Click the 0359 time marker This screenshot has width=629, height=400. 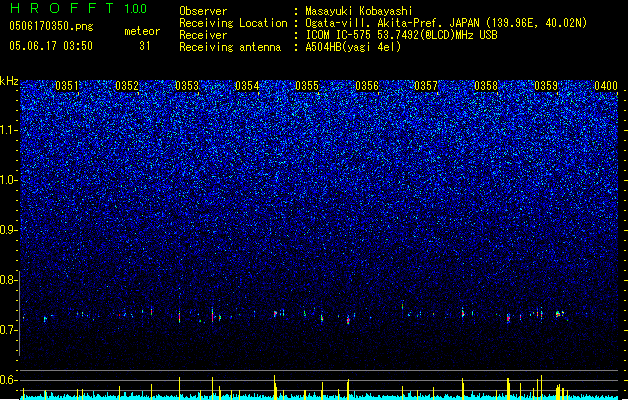tap(546, 86)
